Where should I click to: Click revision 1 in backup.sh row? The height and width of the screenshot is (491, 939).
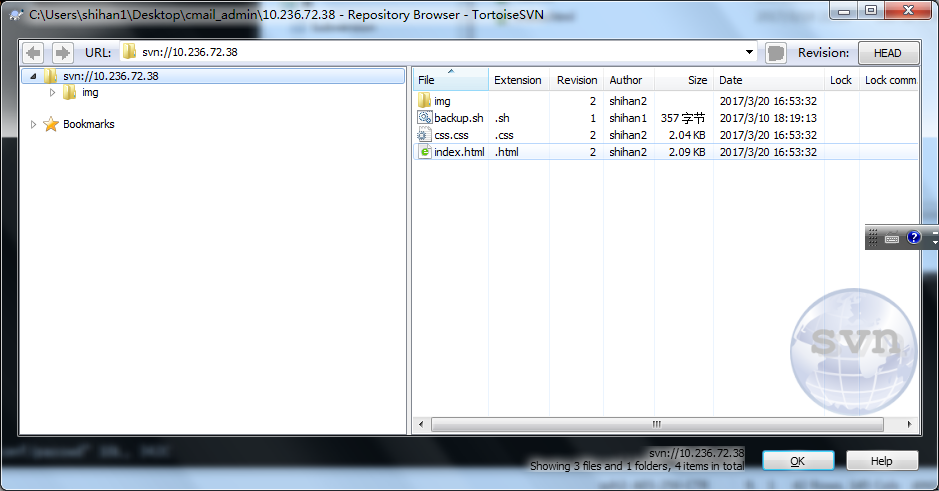(593, 118)
